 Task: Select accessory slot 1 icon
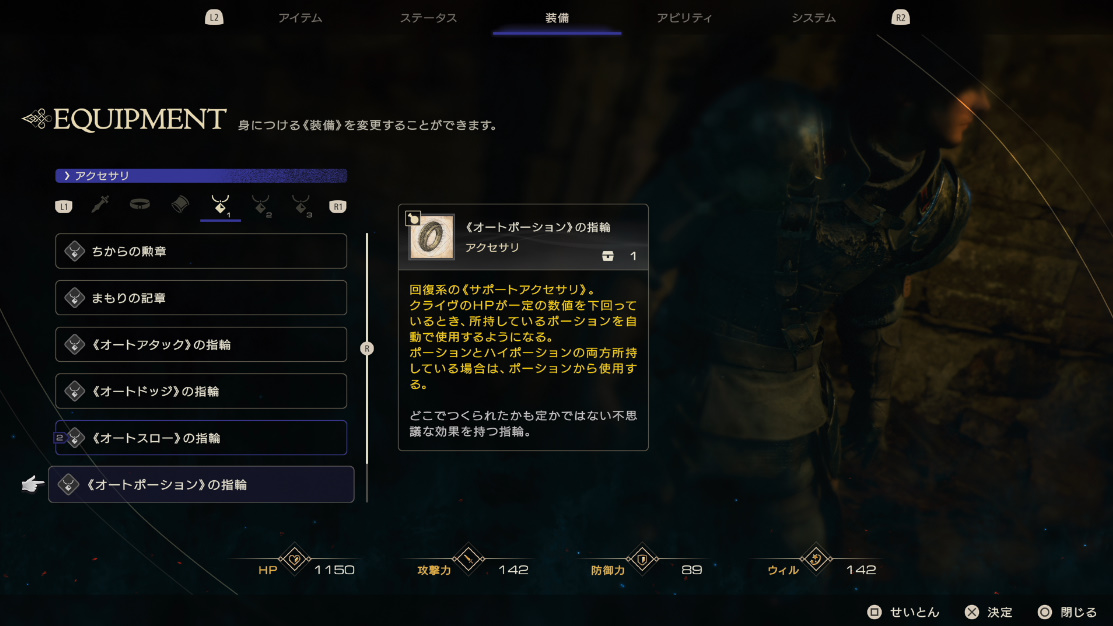[x=221, y=206]
